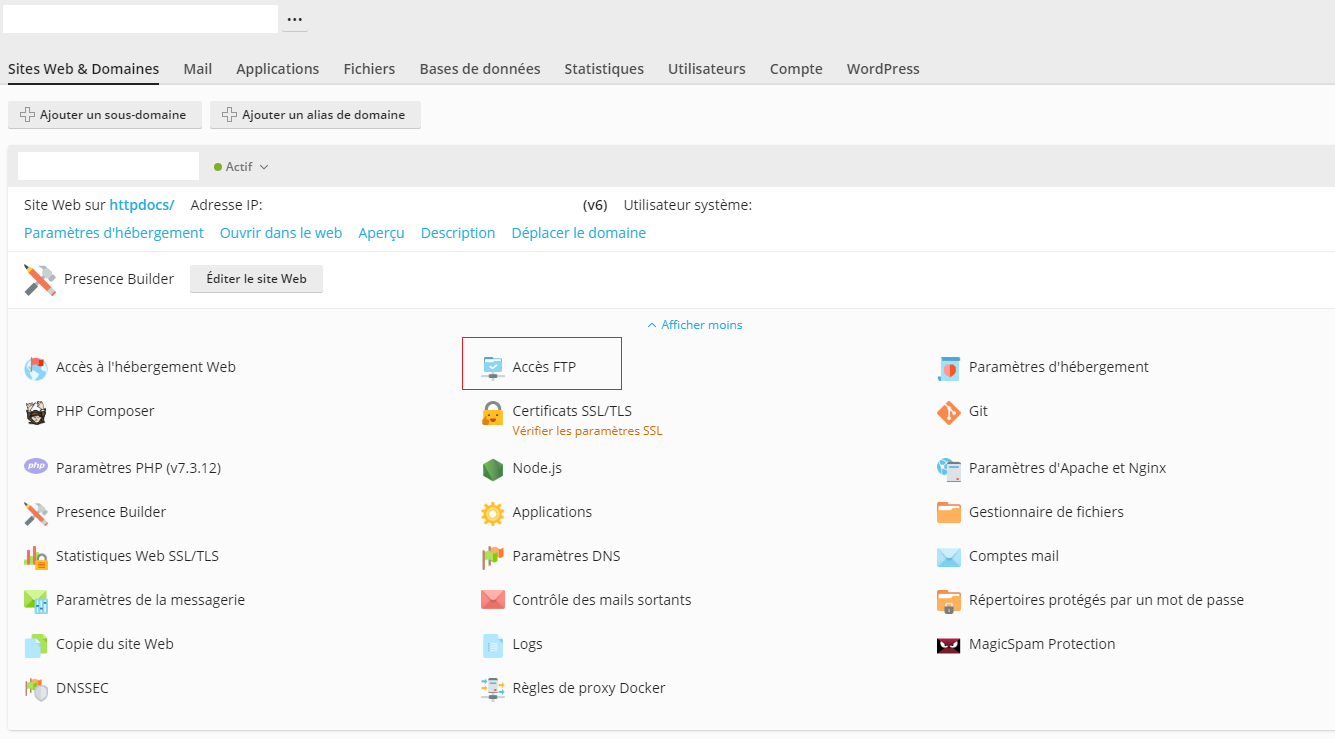
Task: Click Ajouter un alias de domaine button
Action: pos(315,115)
